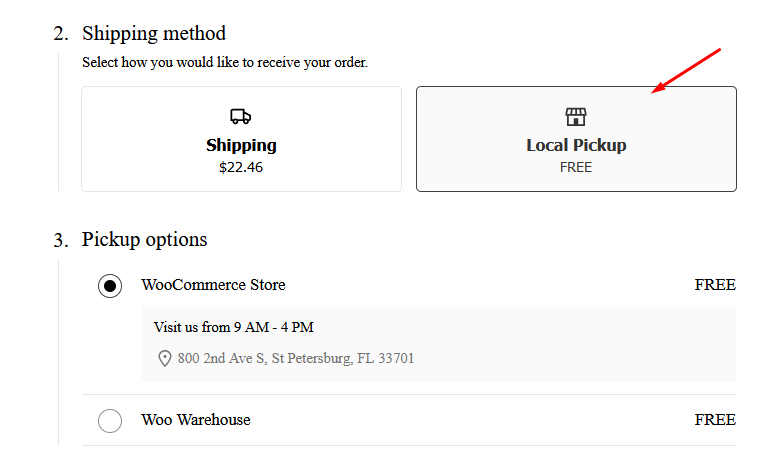Viewport: 778px width, 468px height.
Task: Choose the Shipping $22.46 option card
Action: coord(241,139)
